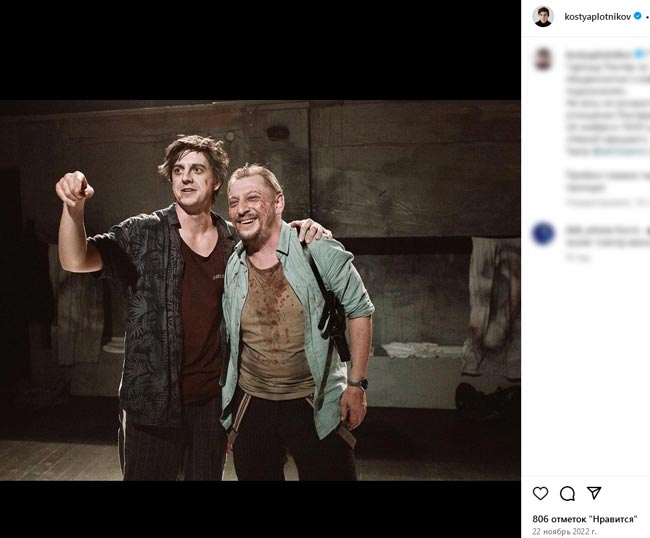Image resolution: width=650 pixels, height=538 pixels.
Task: Click the timestamp under the second comment
Action: click(x=573, y=257)
